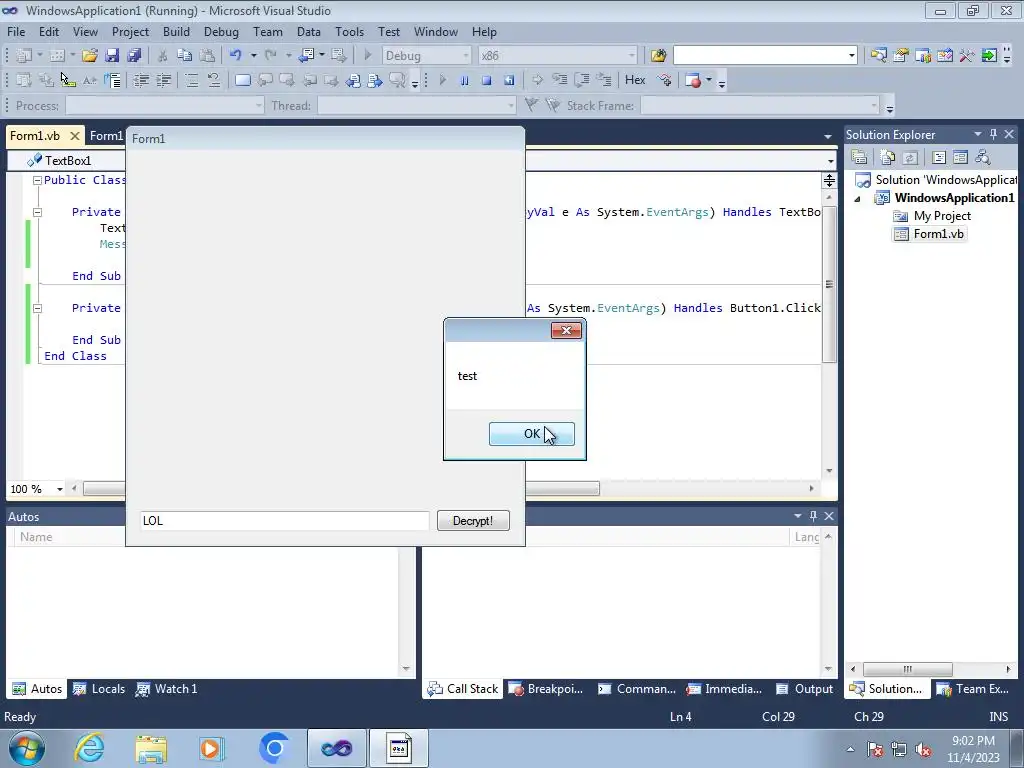Click the Increase Indent icon
Viewport: 1024px width, 768px height.
[163, 80]
